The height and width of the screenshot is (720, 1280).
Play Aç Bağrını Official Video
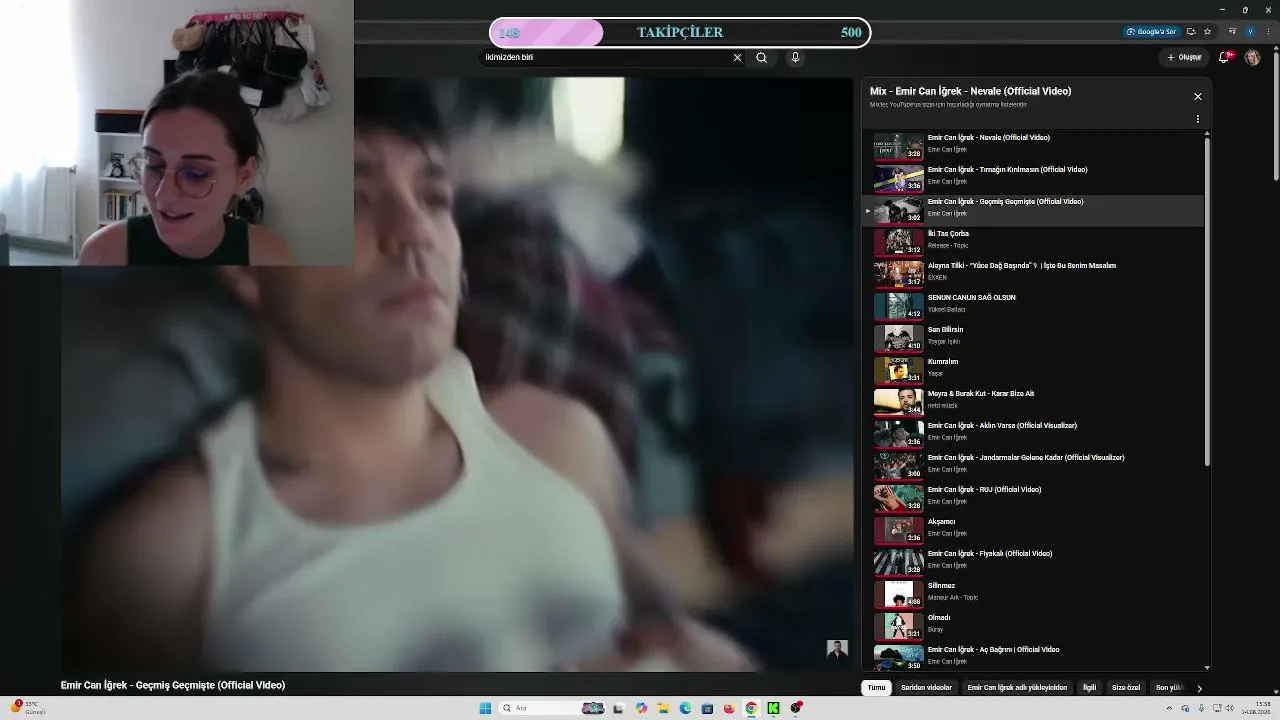pos(1033,656)
